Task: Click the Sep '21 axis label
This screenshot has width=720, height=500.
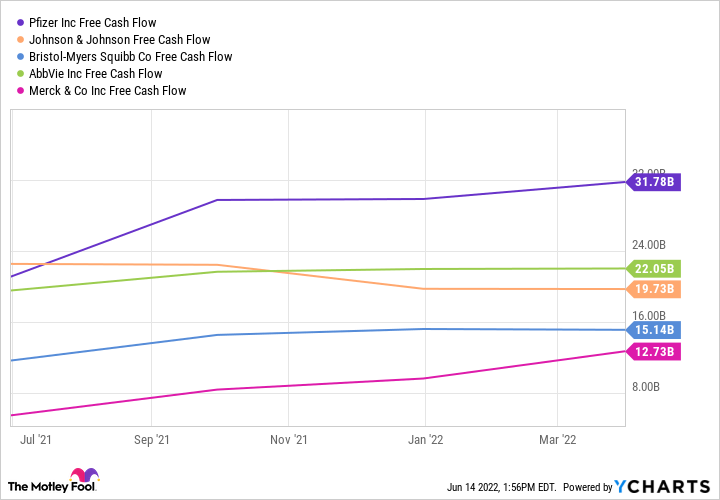Action: 151,439
